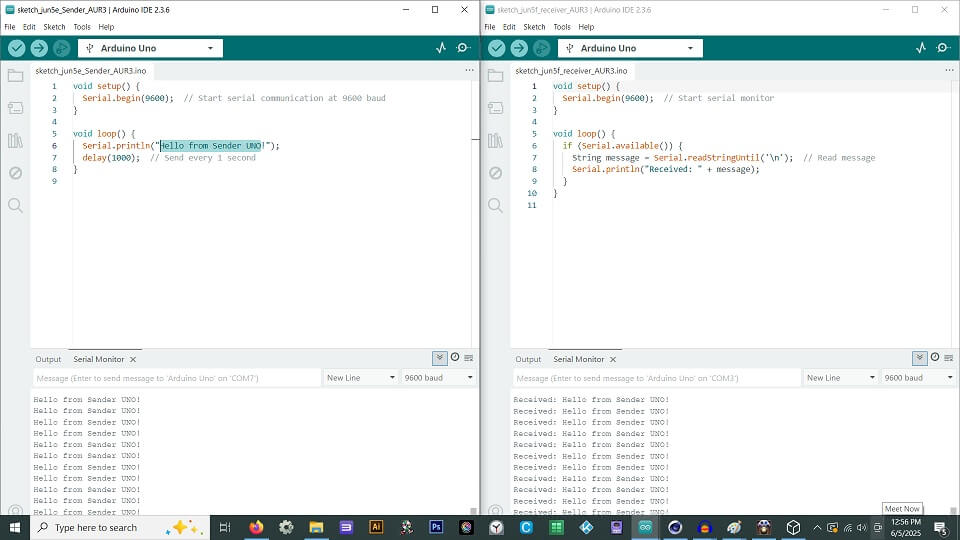The width and height of the screenshot is (960, 540).
Task: Click Upload button in Sender IDE window
Action: (39, 48)
